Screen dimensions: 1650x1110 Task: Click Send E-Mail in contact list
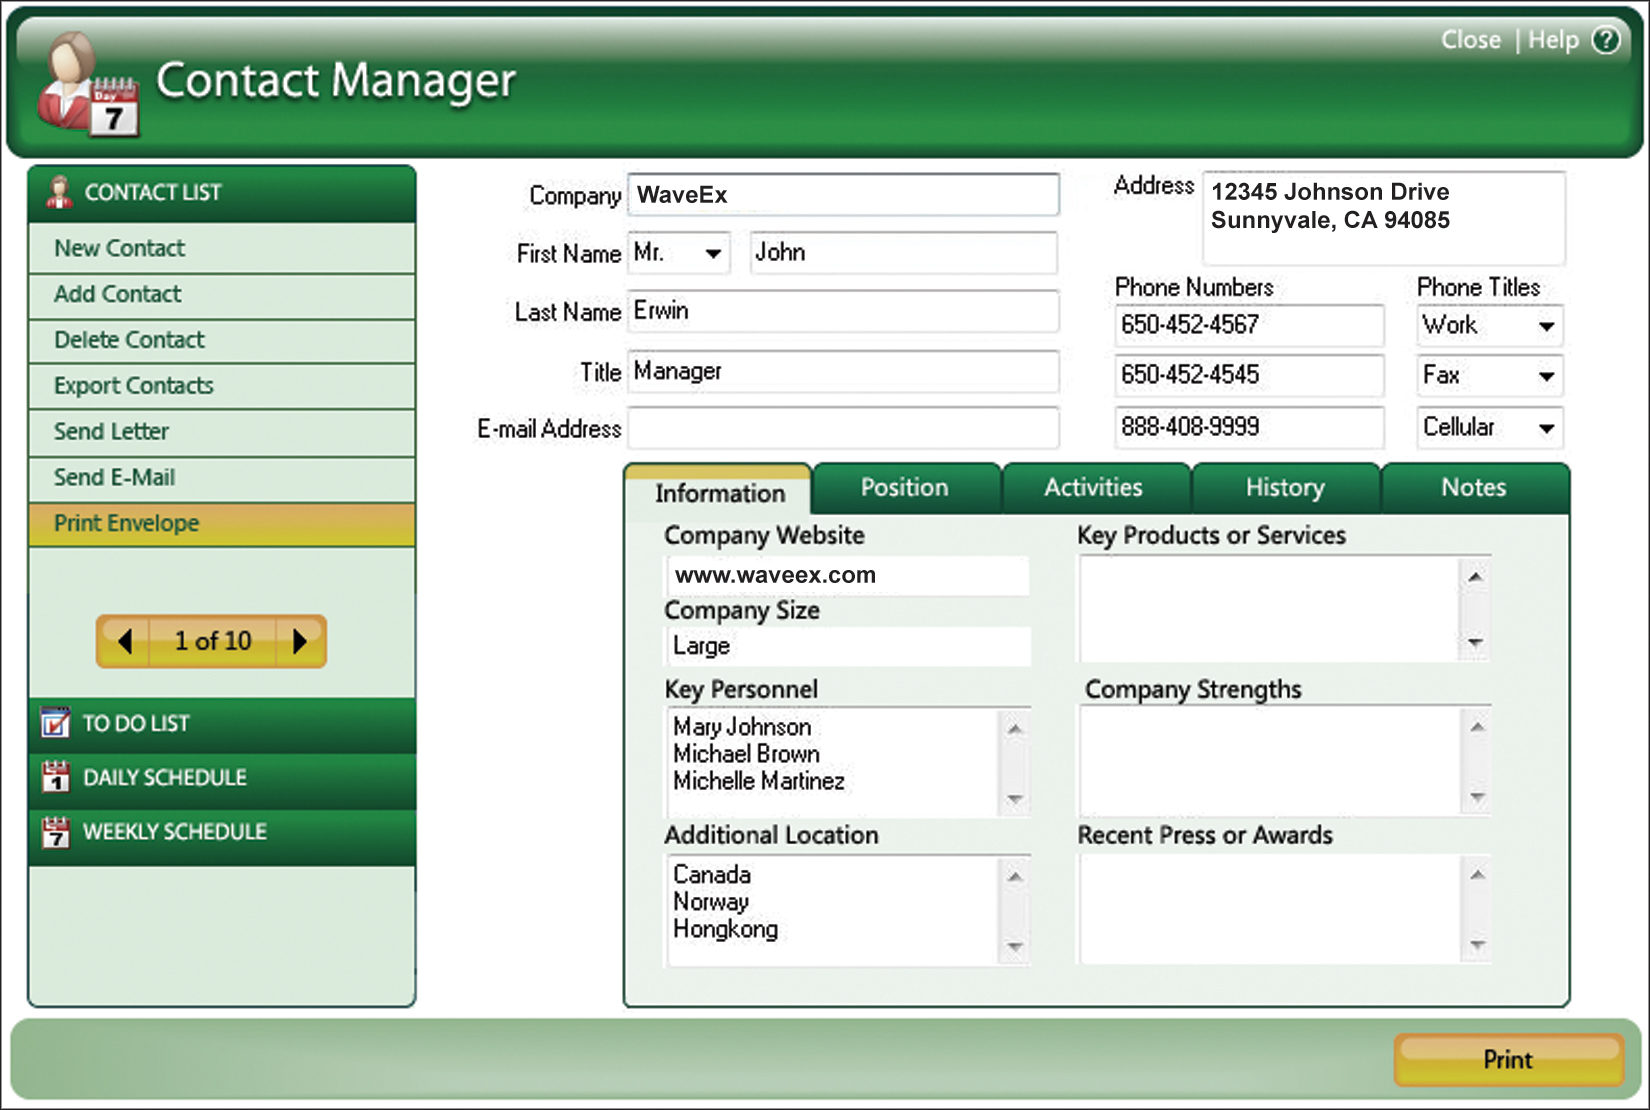(115, 478)
